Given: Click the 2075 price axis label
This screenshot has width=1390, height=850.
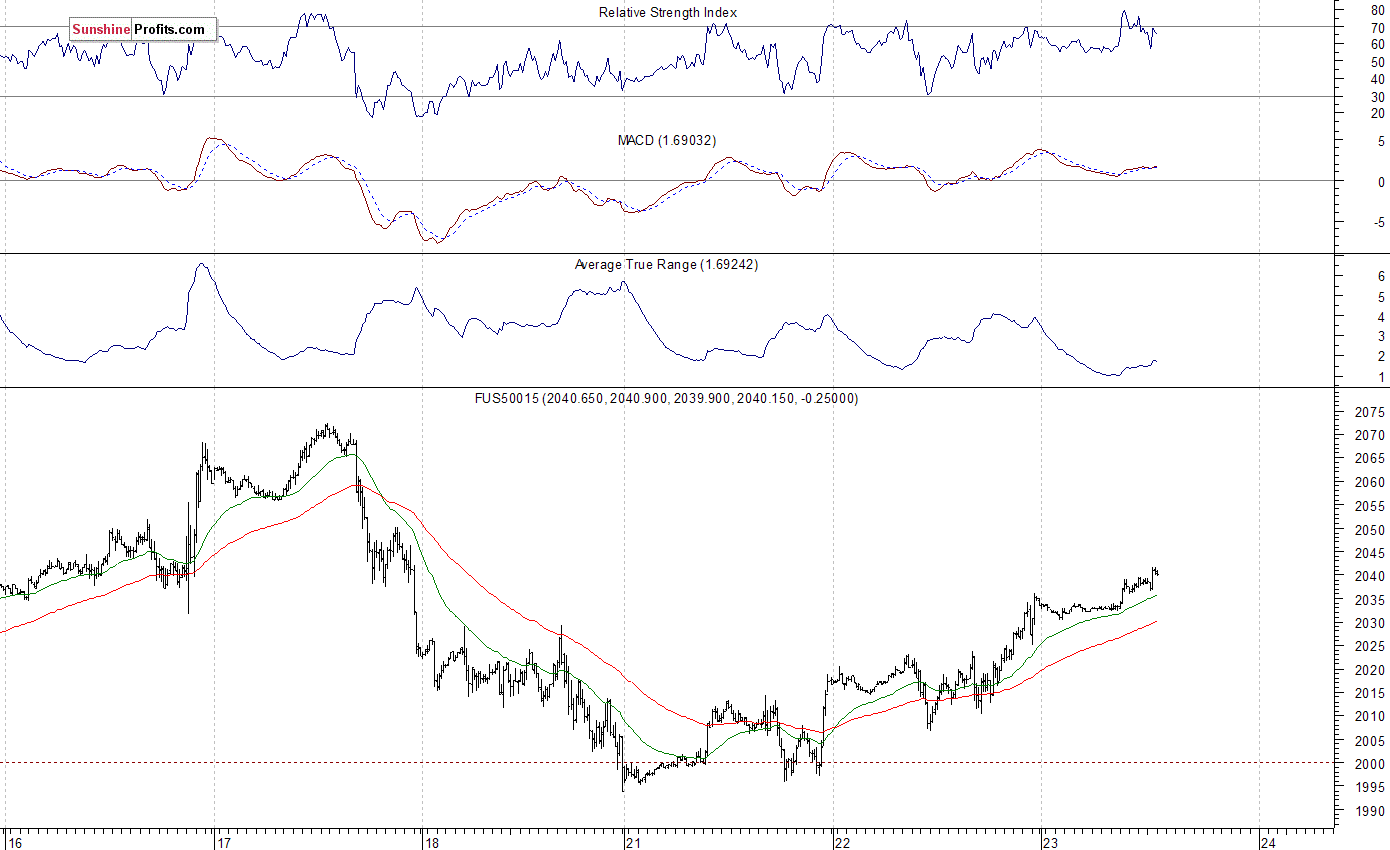Looking at the screenshot, I should tap(1369, 412).
